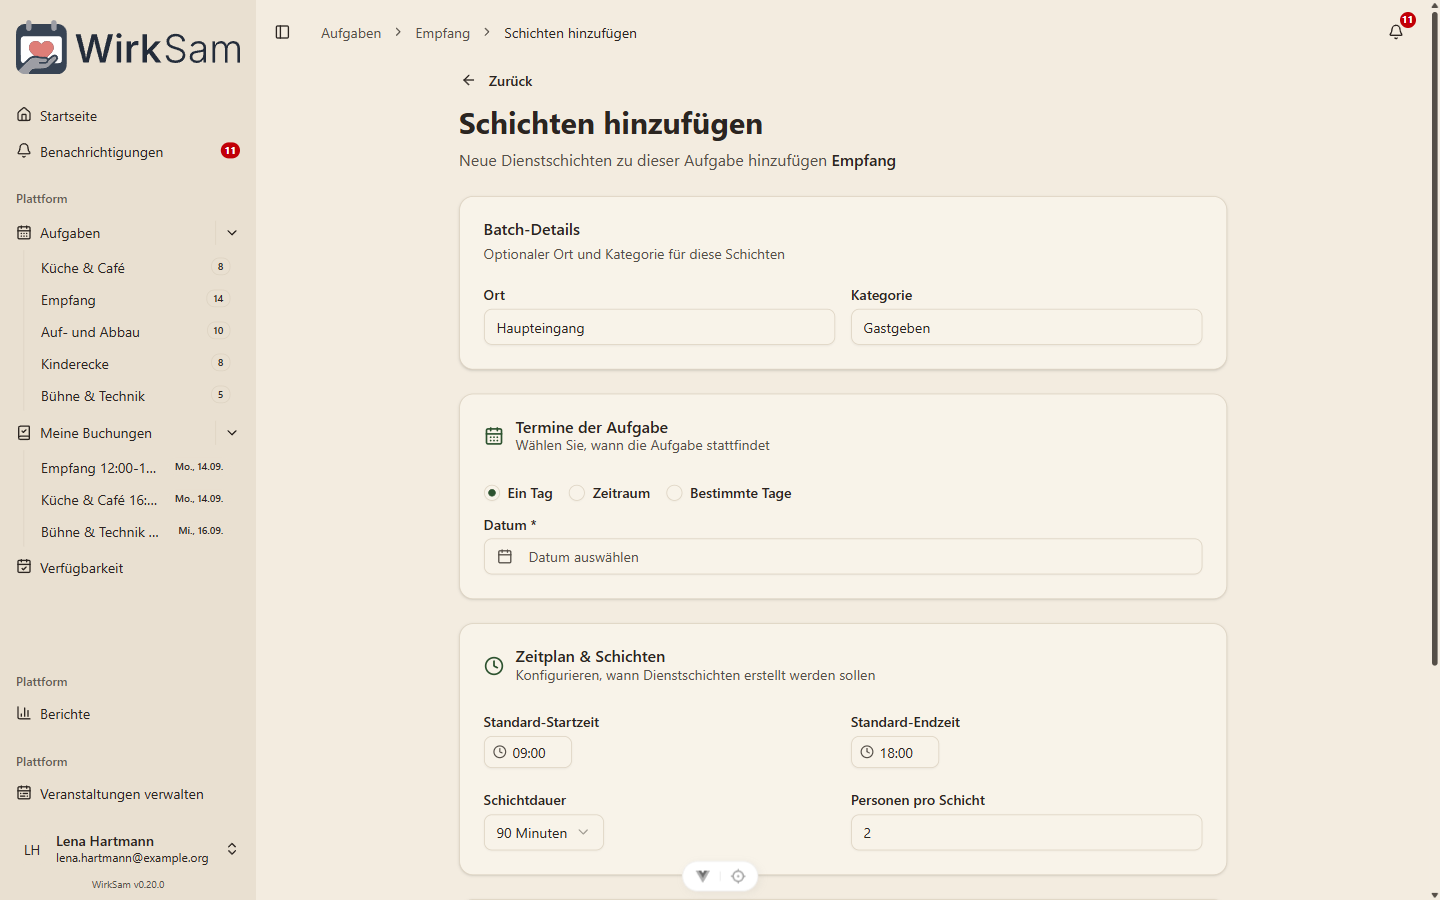1440x900 pixels.
Task: Click the Personen pro Schicht field
Action: (1026, 833)
